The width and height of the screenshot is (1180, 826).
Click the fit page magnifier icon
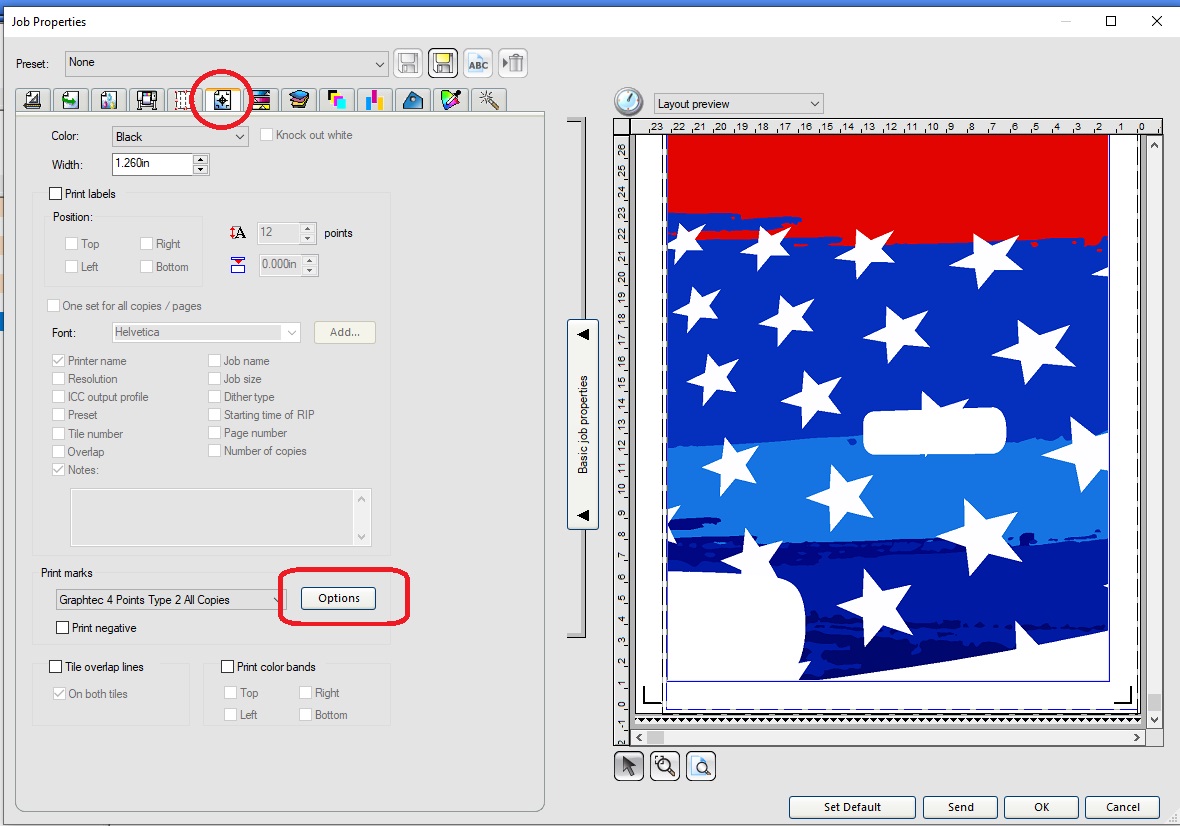pyautogui.click(x=701, y=766)
